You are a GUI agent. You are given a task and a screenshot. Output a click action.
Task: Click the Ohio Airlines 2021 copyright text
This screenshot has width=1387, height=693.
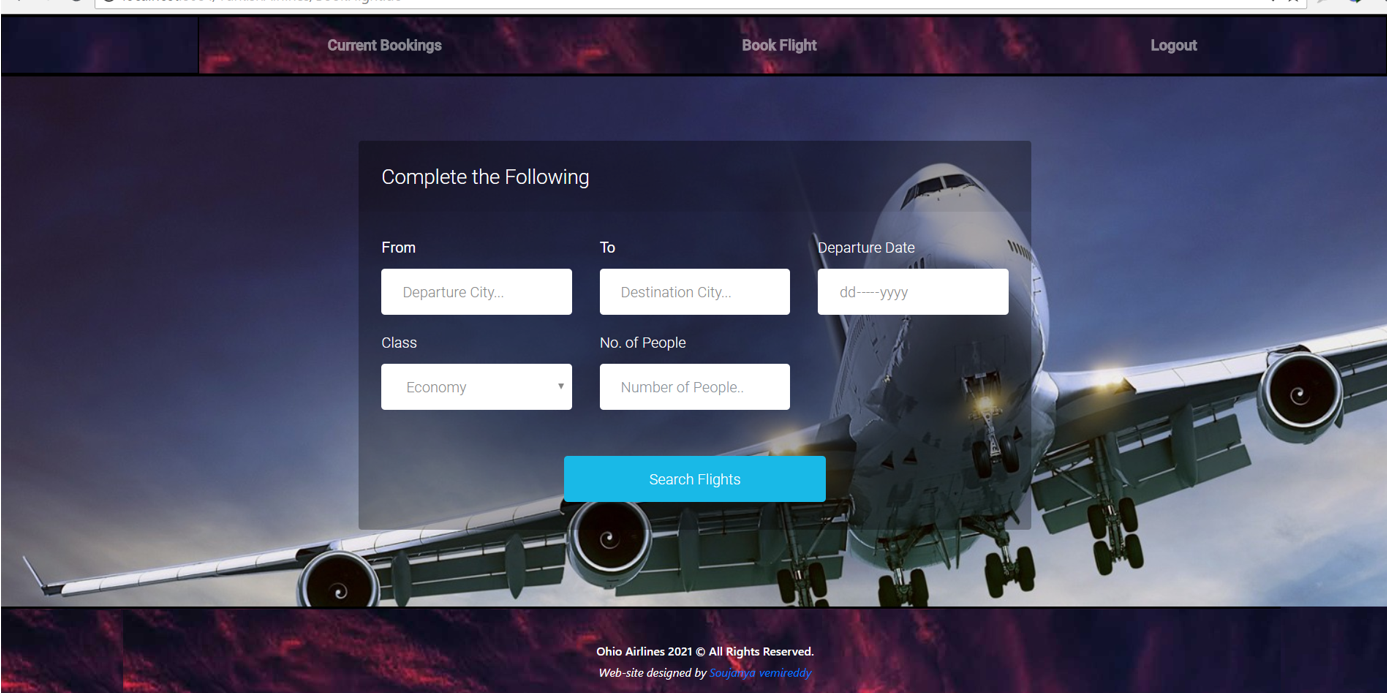[x=705, y=652]
